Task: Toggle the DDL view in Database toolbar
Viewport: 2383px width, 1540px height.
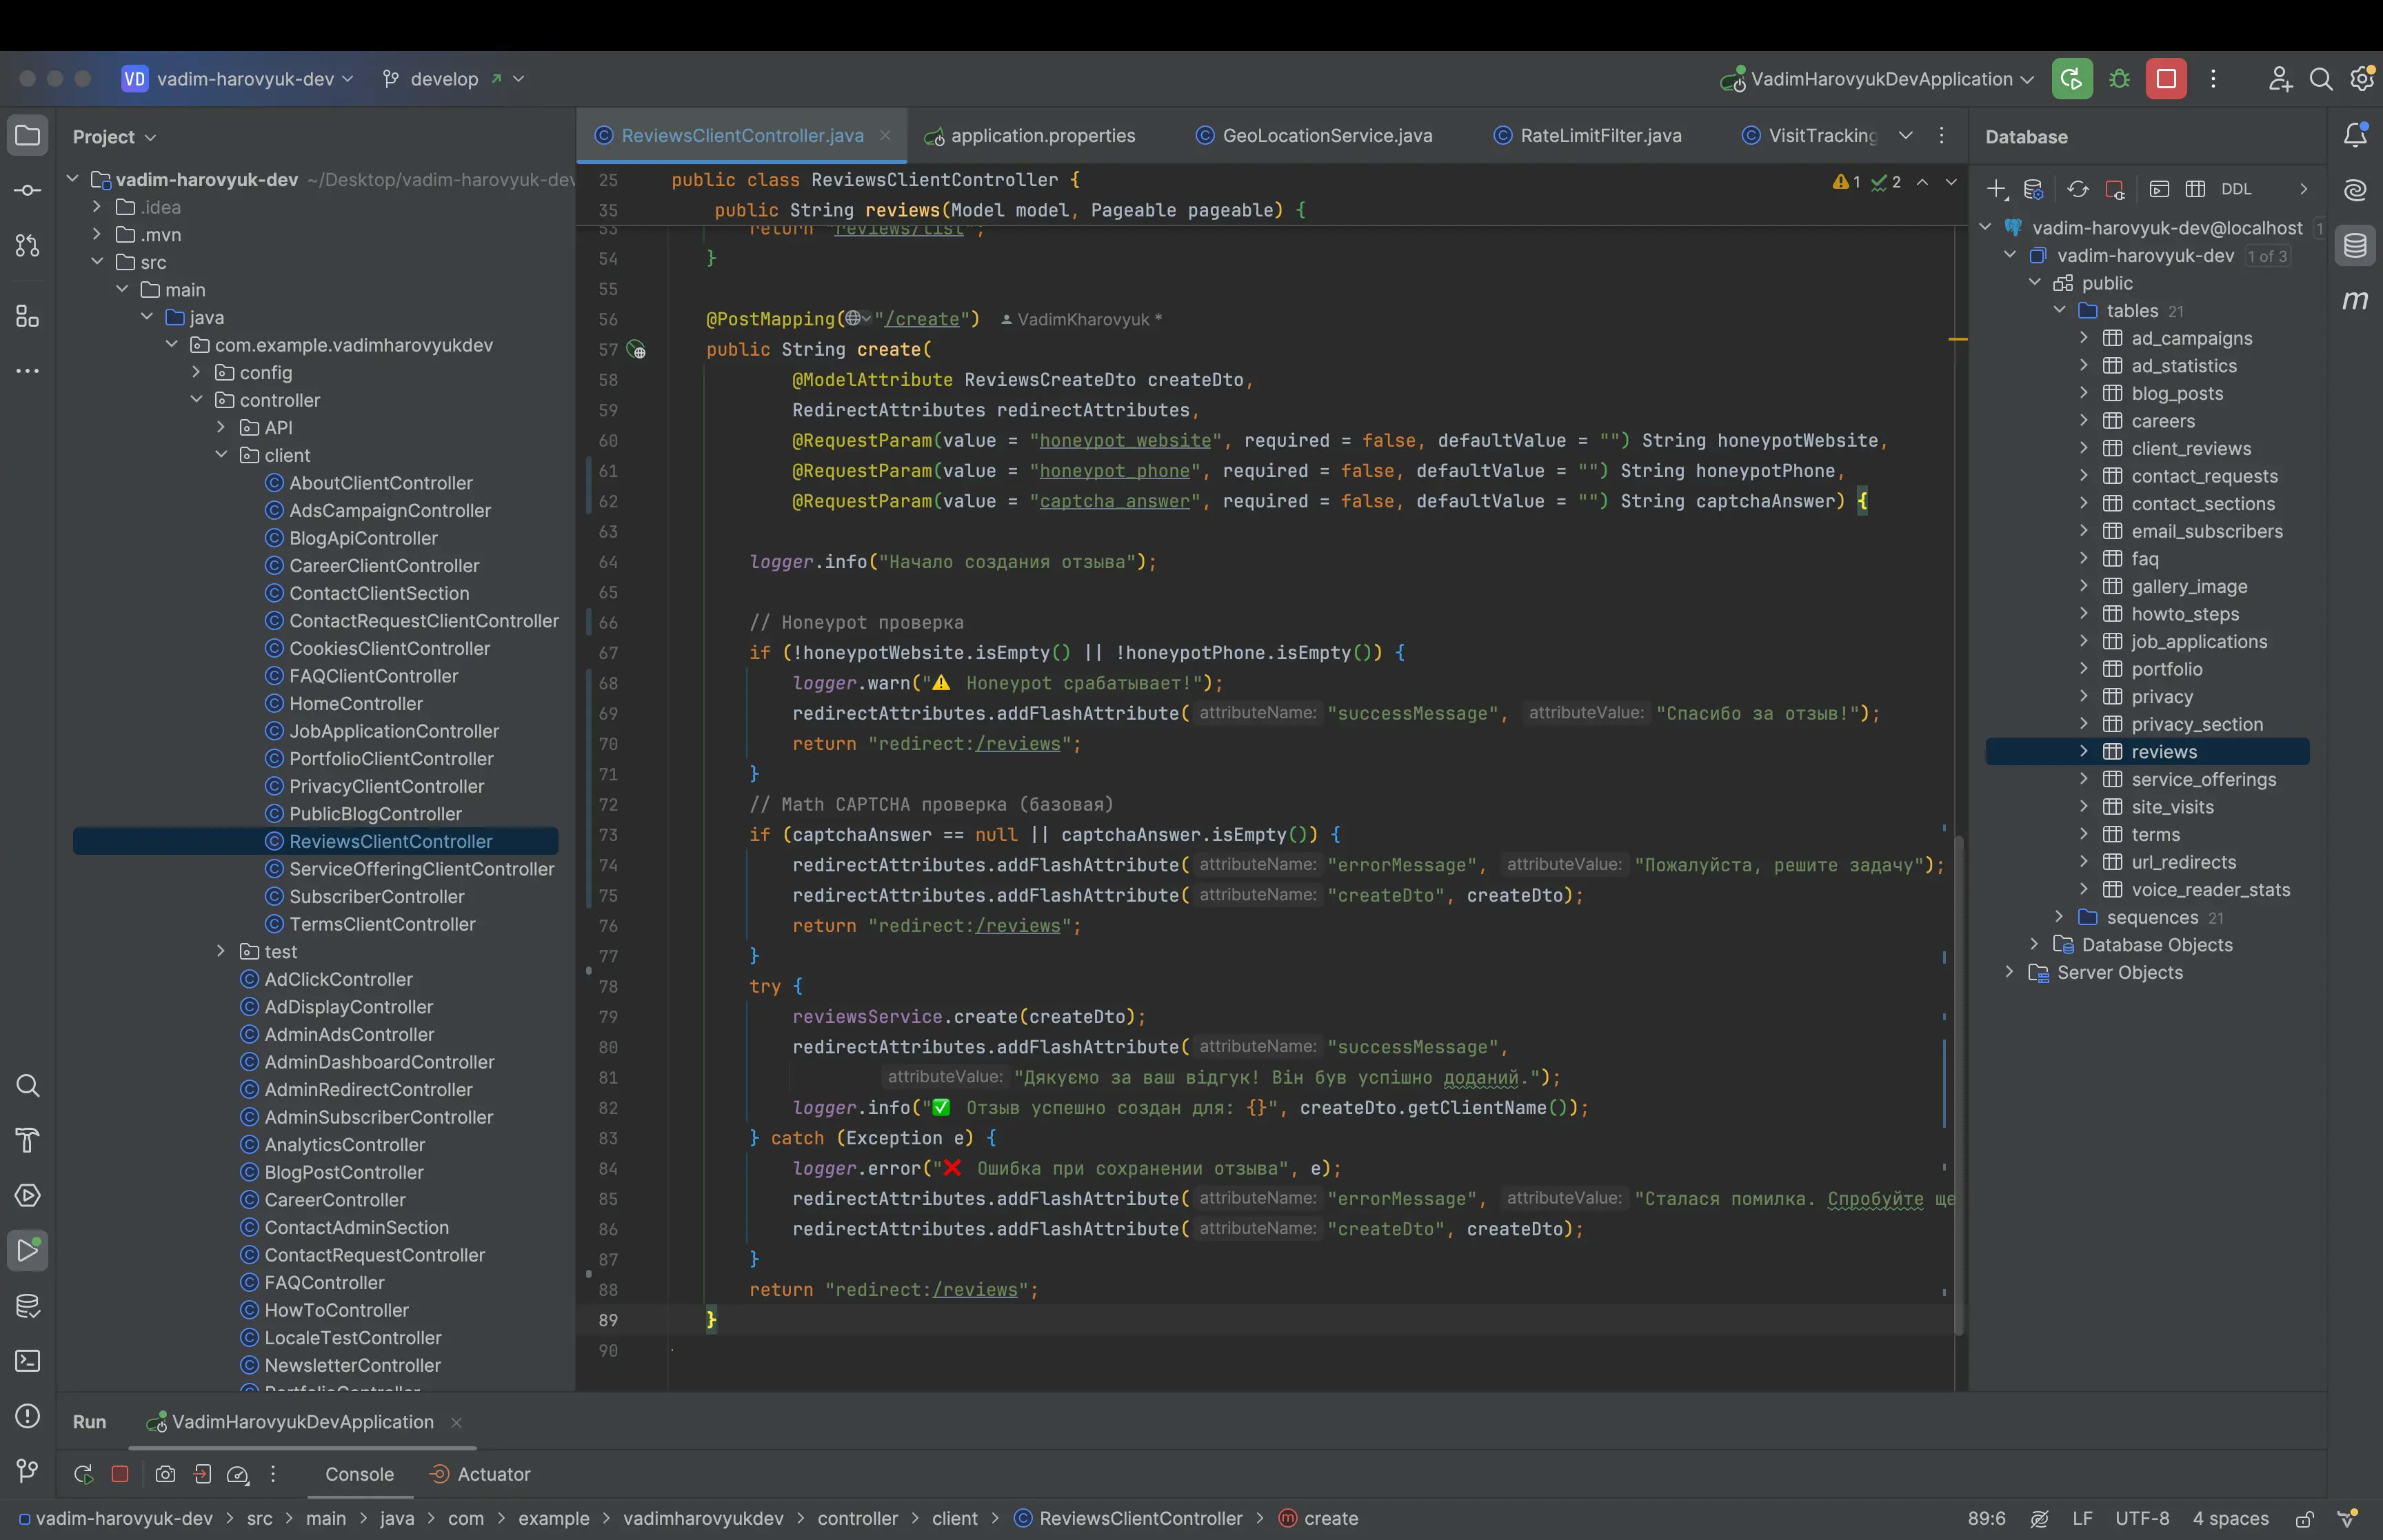Action: point(2236,189)
